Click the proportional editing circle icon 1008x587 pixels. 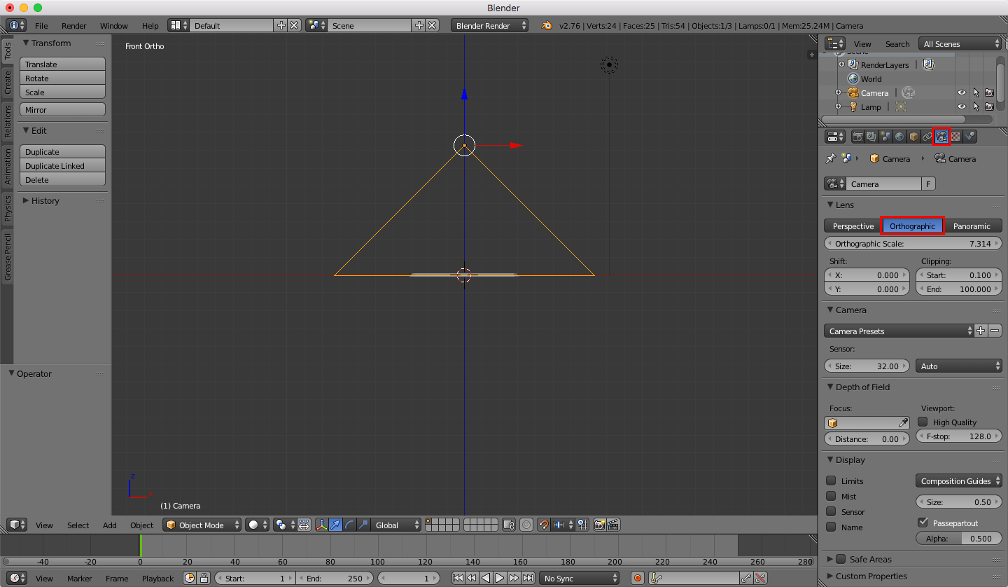(x=526, y=525)
